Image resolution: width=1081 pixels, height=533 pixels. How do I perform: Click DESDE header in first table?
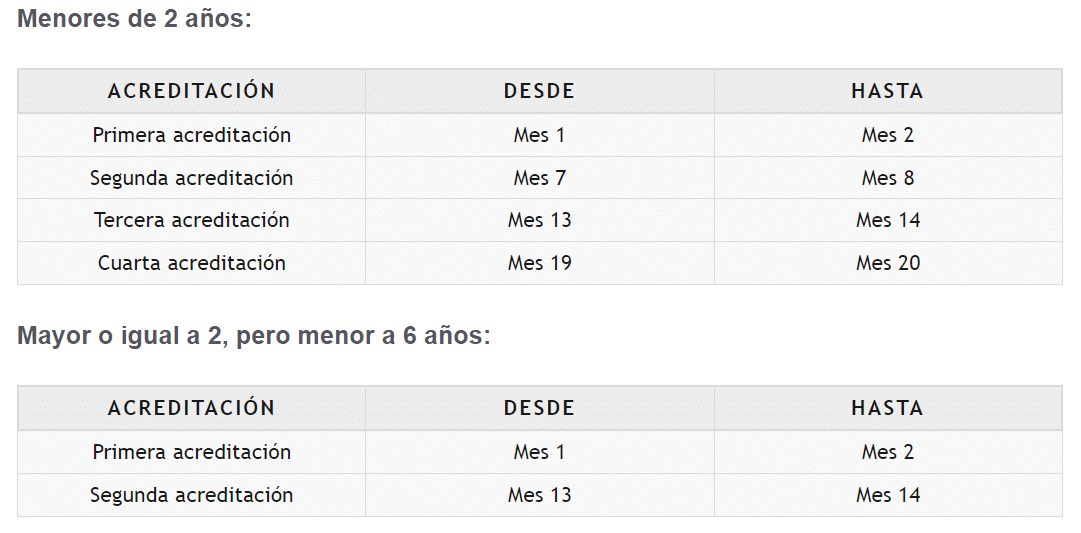coord(539,91)
